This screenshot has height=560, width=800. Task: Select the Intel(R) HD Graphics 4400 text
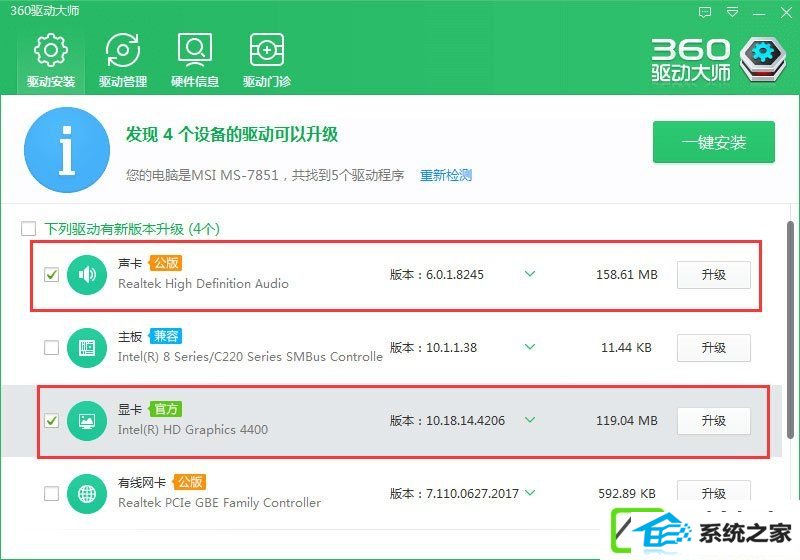(x=193, y=430)
